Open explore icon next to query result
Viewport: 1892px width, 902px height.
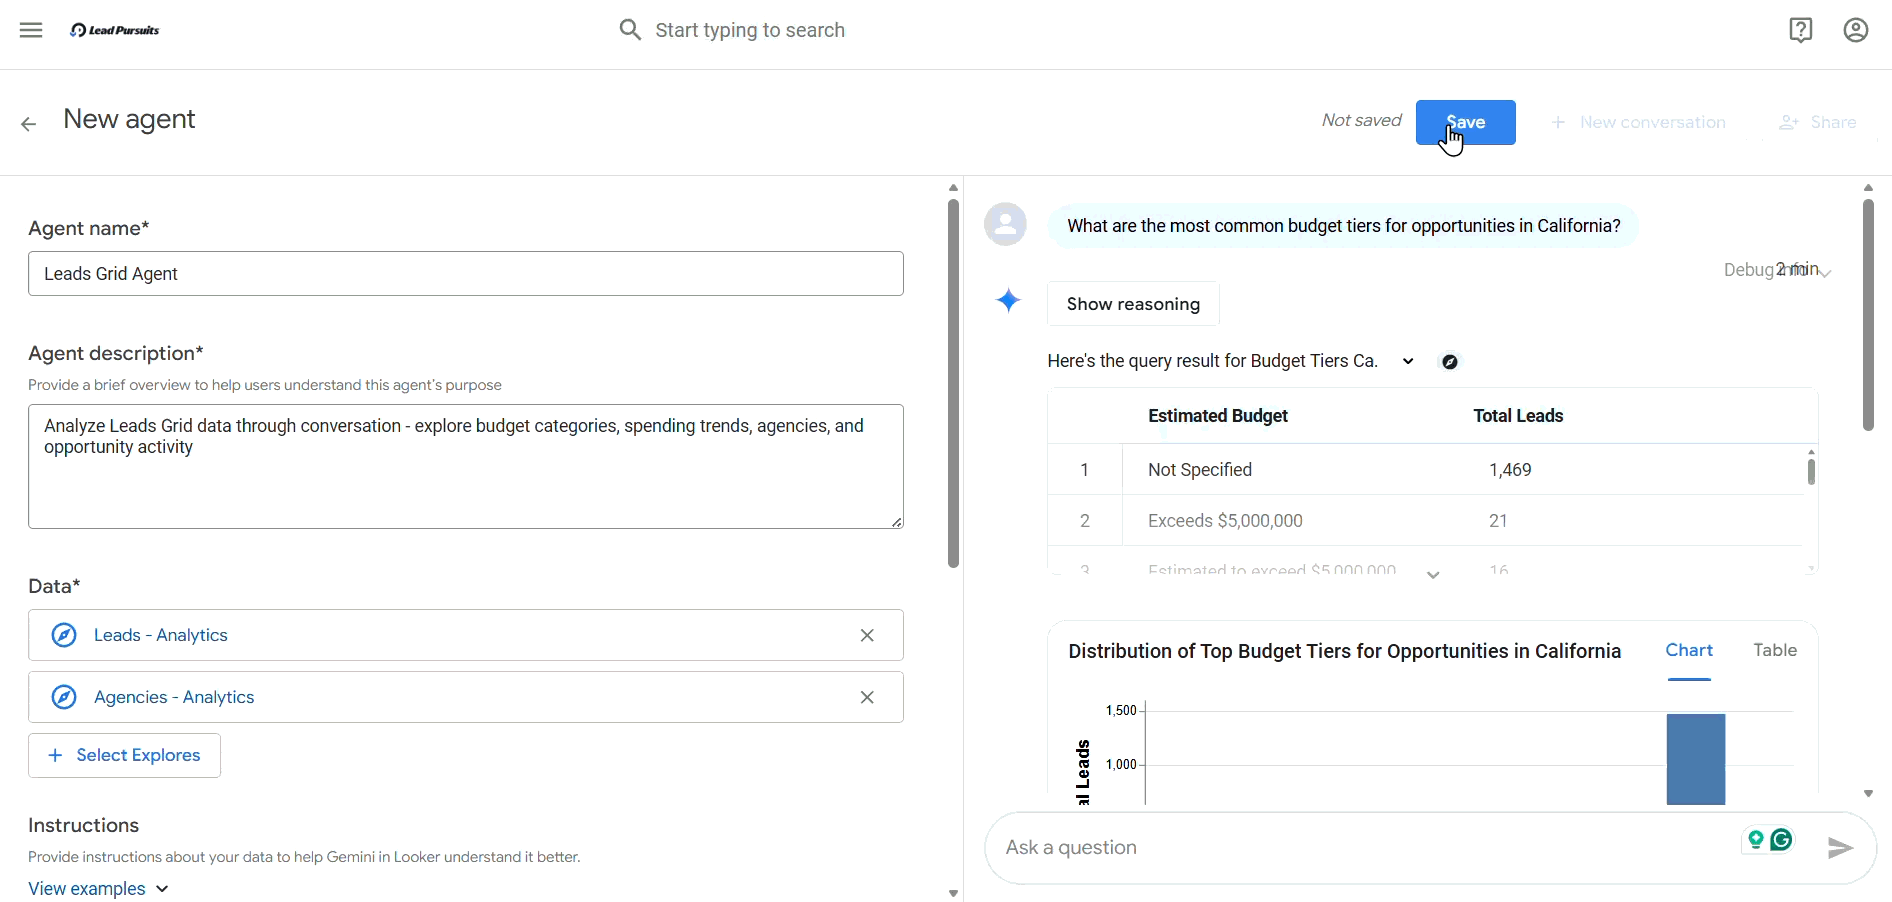pyautogui.click(x=1450, y=362)
